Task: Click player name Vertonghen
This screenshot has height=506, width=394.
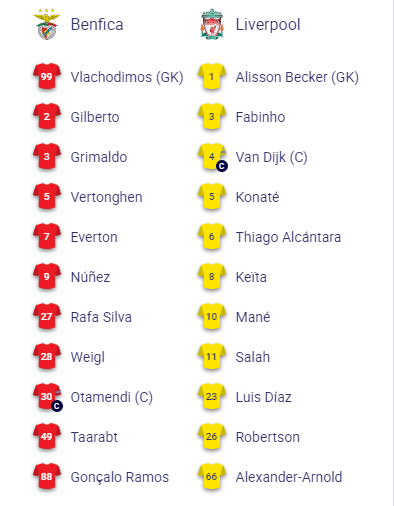Action: (x=107, y=197)
